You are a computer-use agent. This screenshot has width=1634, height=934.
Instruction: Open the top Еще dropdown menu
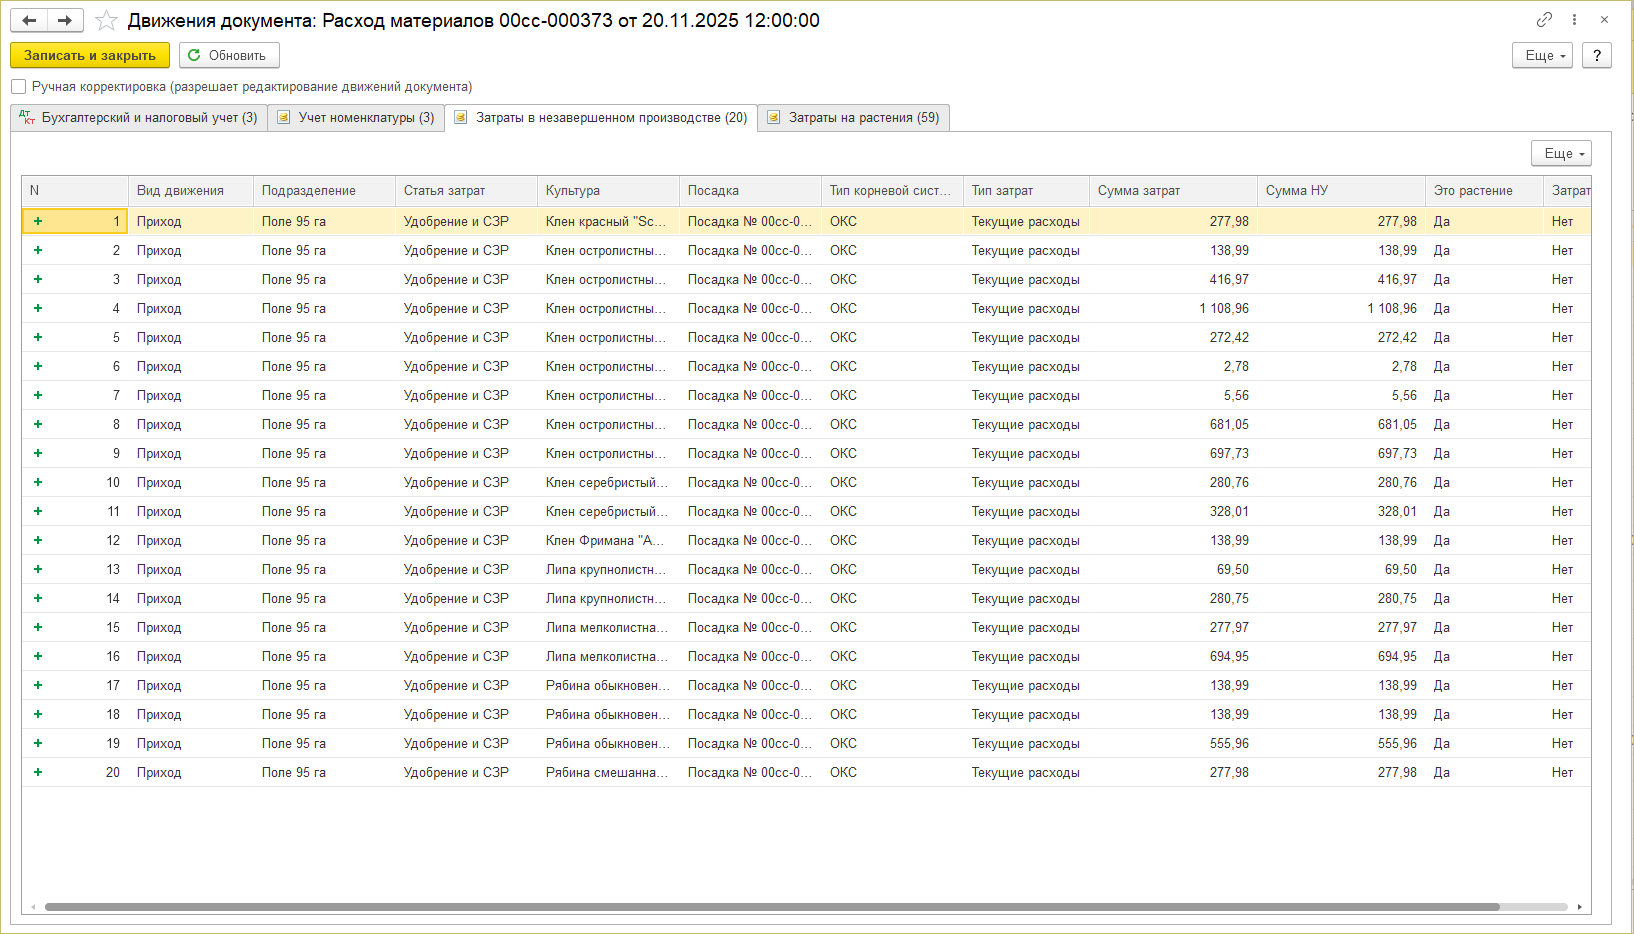1542,56
